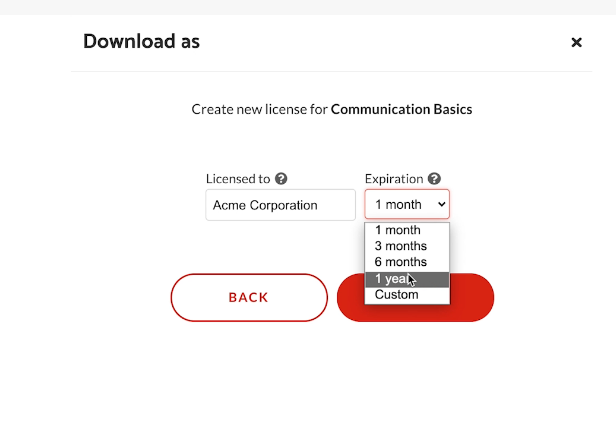Screen dimensions: 616x424
Task: Click the bold Communication Basics course name
Action: (401, 109)
